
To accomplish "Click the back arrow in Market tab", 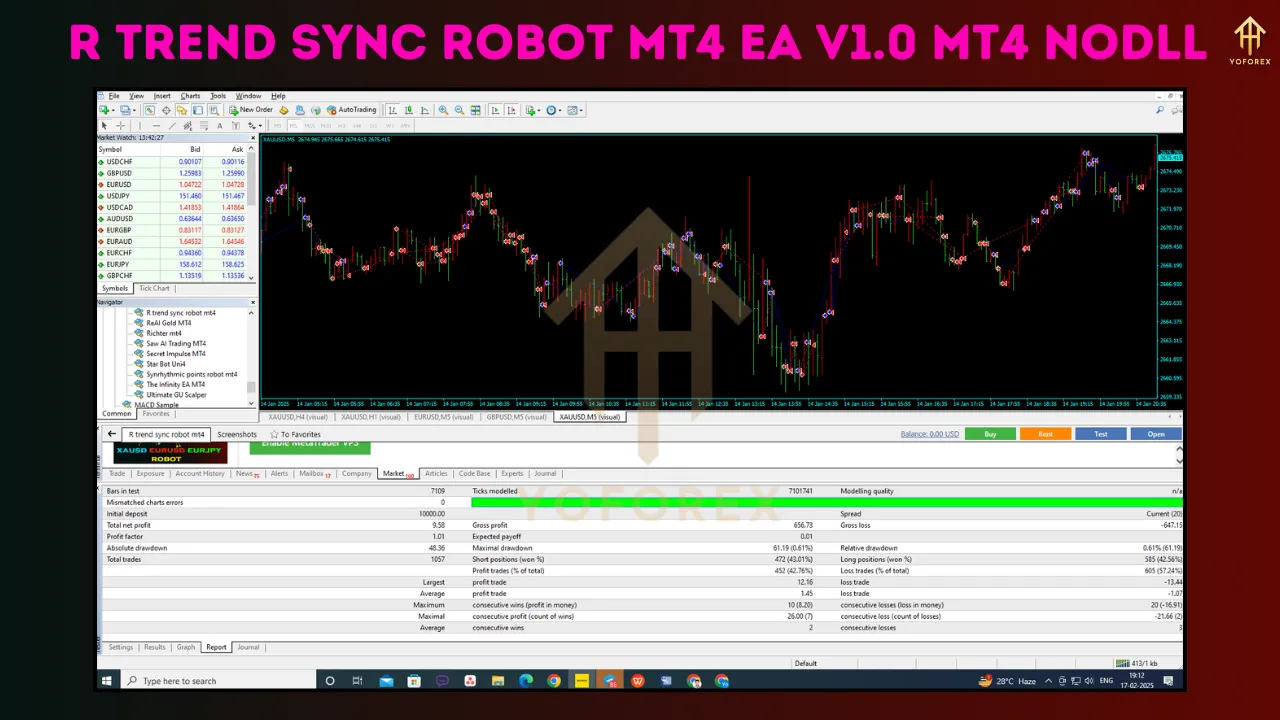I will pos(111,434).
